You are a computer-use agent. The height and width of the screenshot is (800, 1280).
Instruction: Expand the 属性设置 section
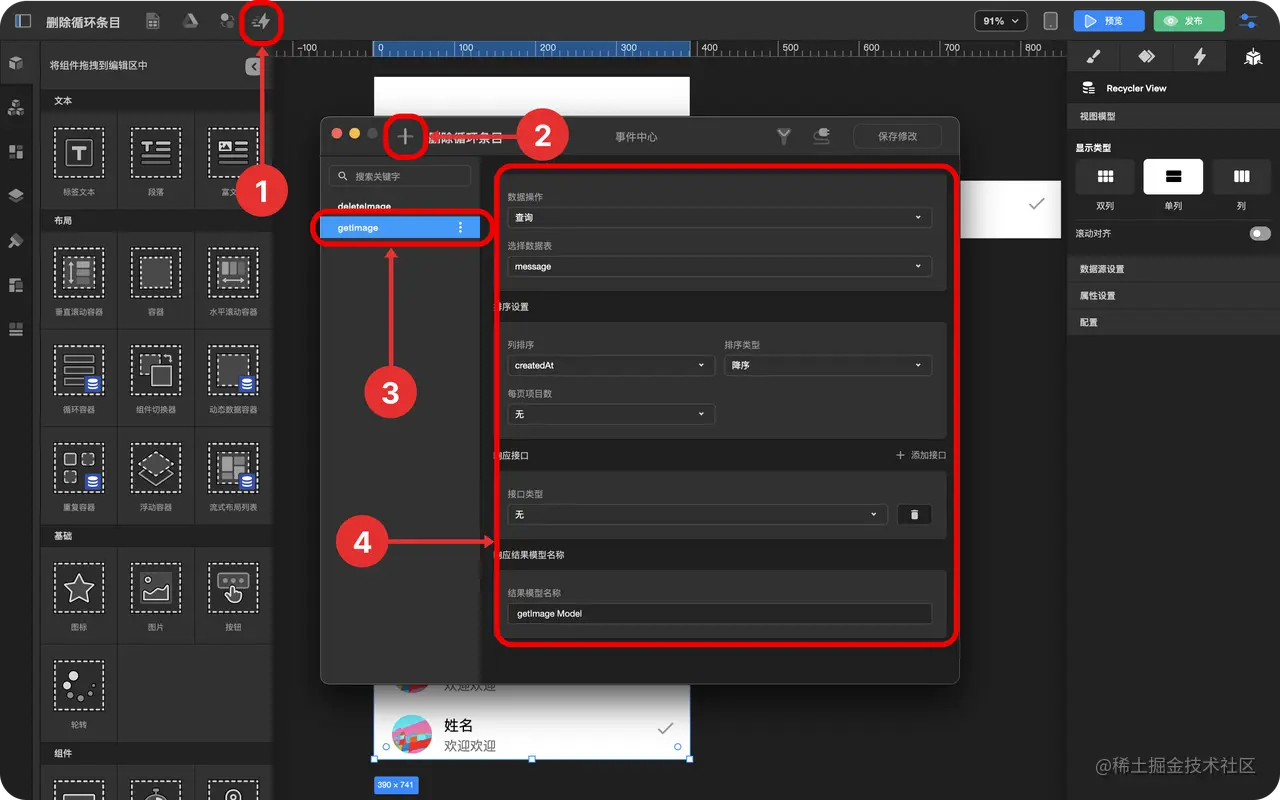coord(1173,296)
